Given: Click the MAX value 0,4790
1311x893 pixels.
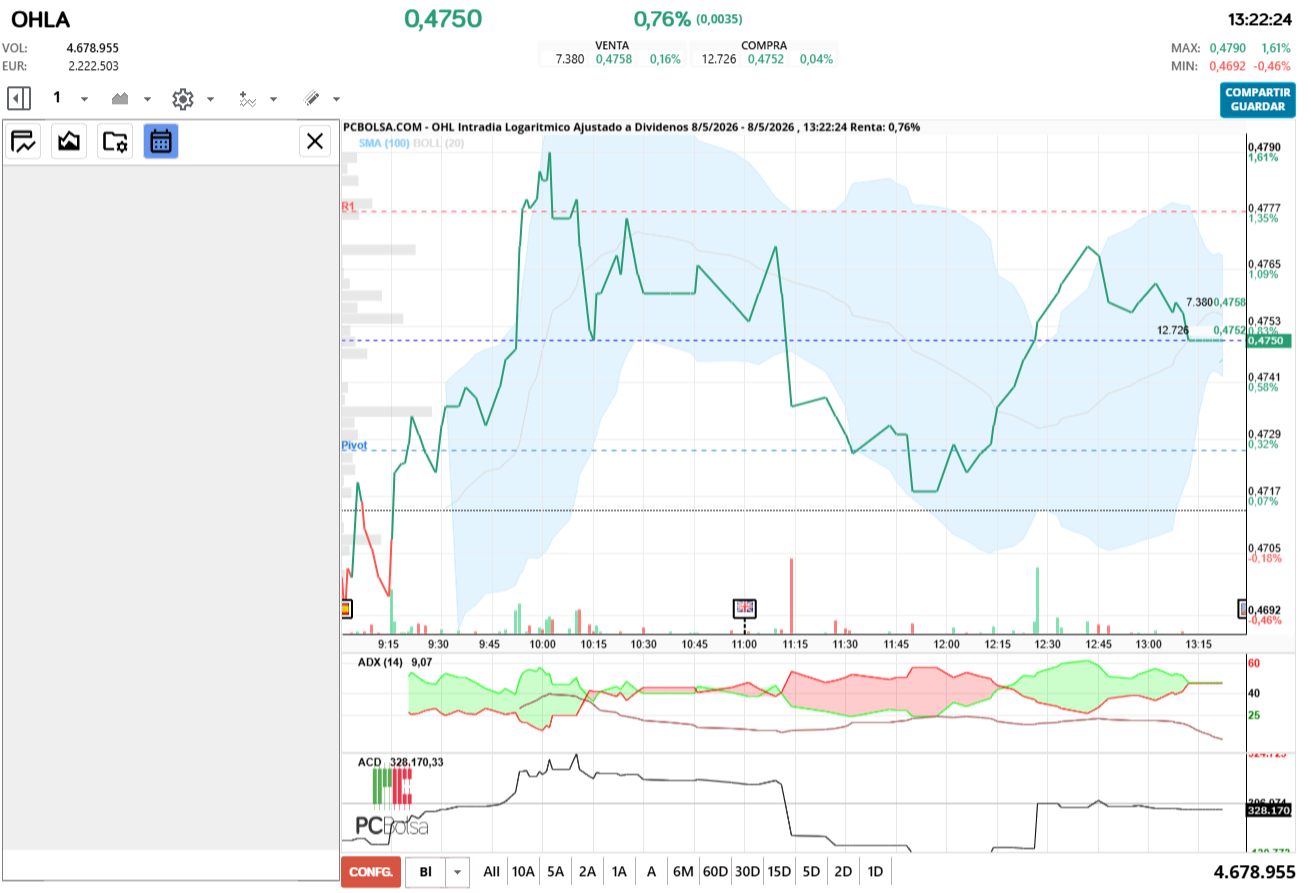Looking at the screenshot, I should pyautogui.click(x=1228, y=48).
